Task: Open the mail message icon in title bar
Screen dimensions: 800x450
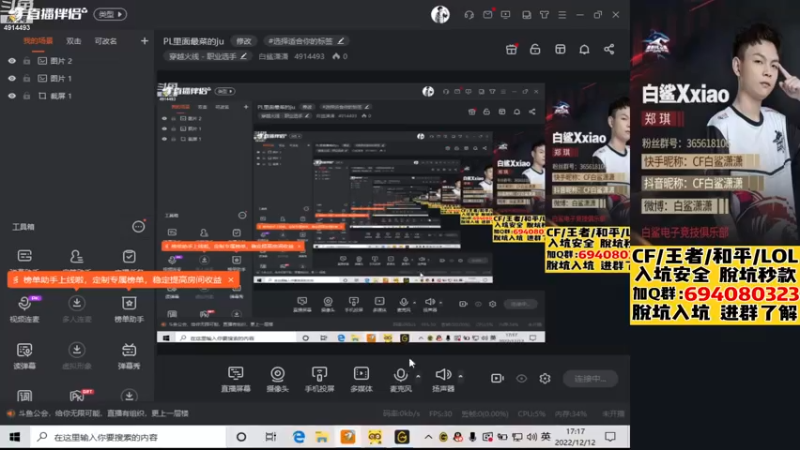Action: pyautogui.click(x=488, y=15)
